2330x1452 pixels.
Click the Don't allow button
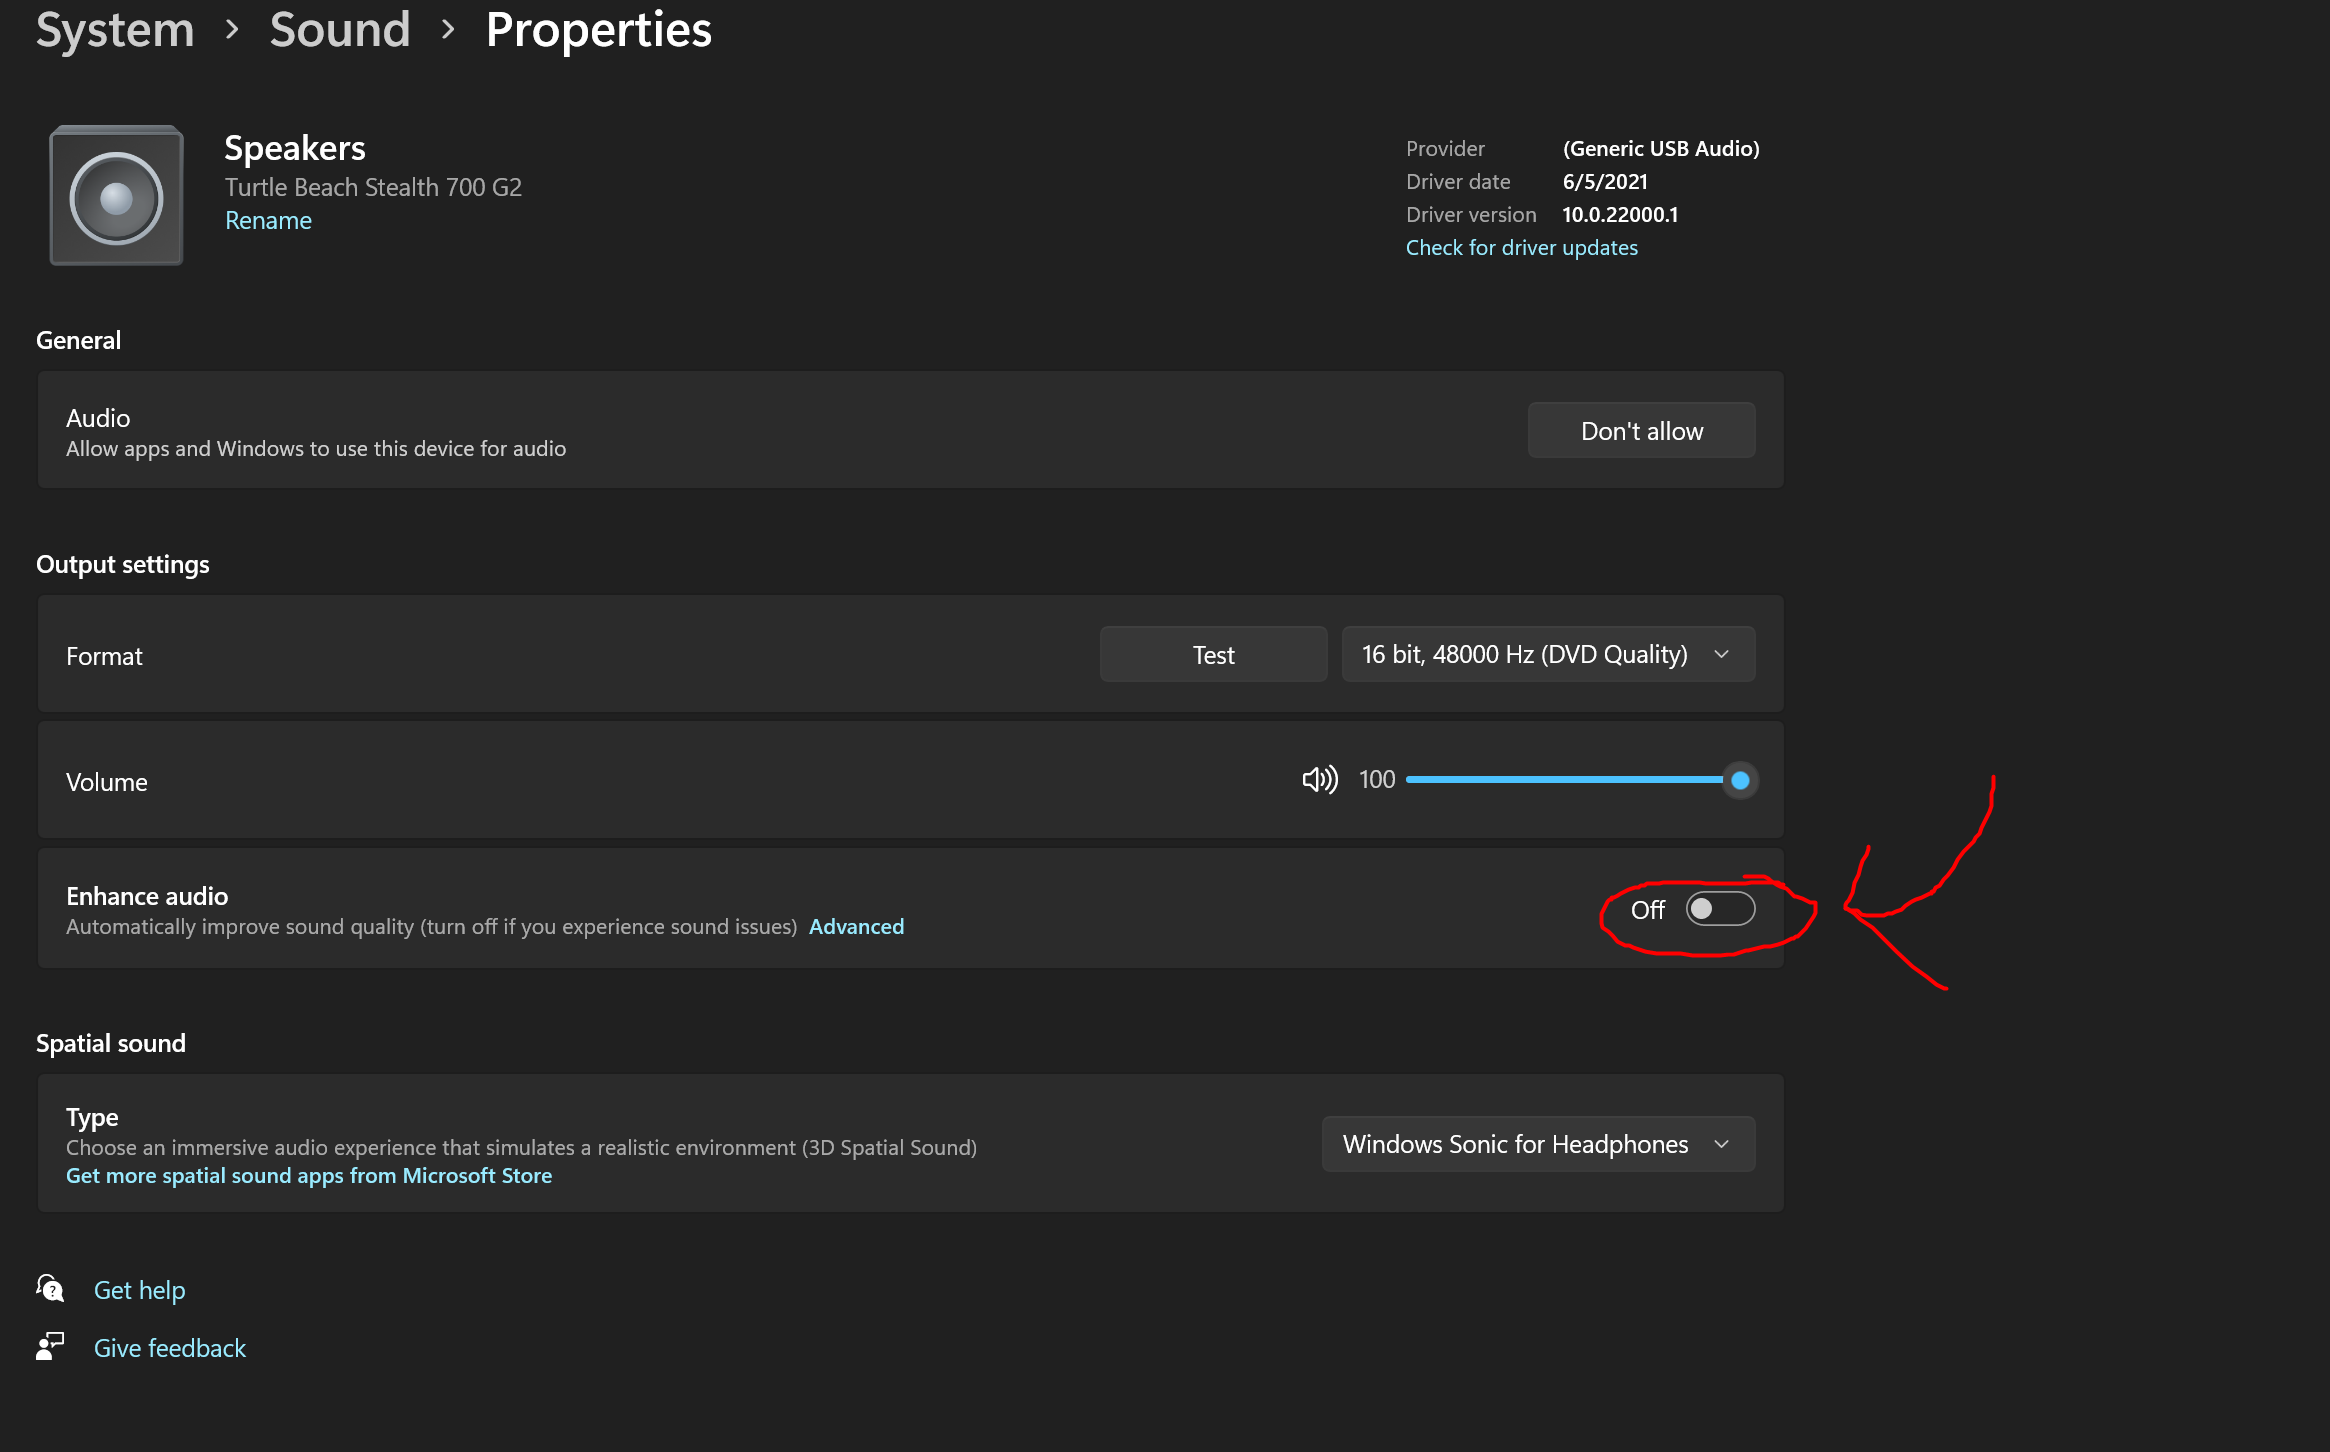[1641, 431]
